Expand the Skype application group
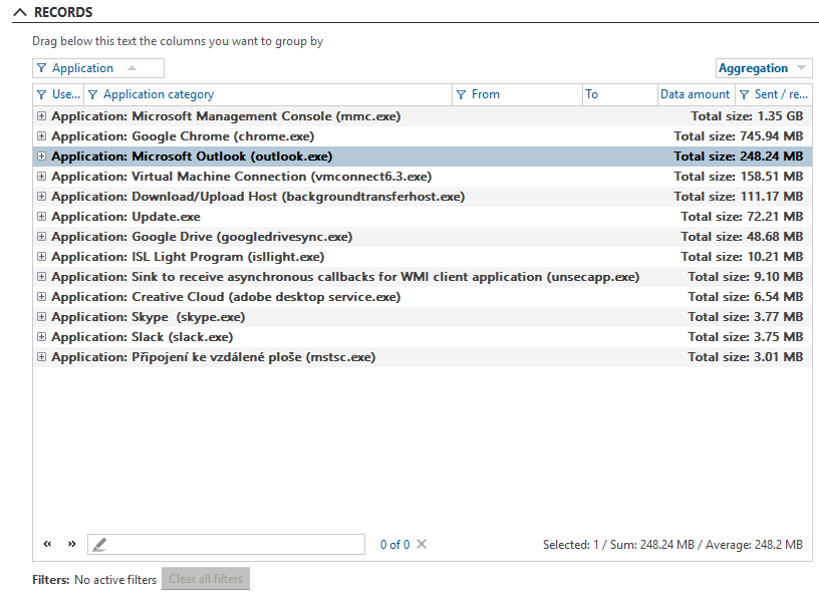The image size is (819, 598). pyautogui.click(x=42, y=317)
